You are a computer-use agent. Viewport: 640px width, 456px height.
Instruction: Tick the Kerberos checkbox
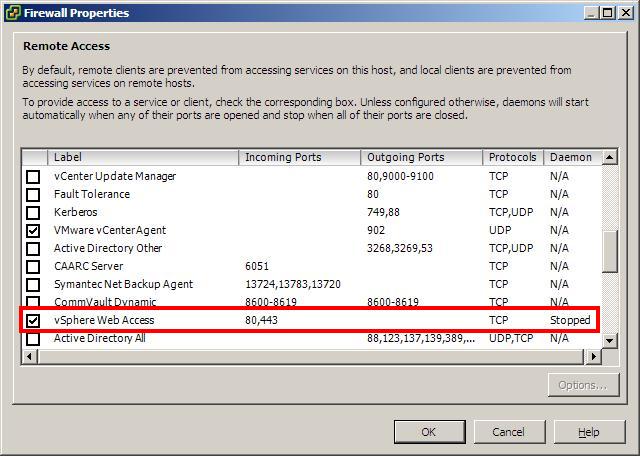33,213
